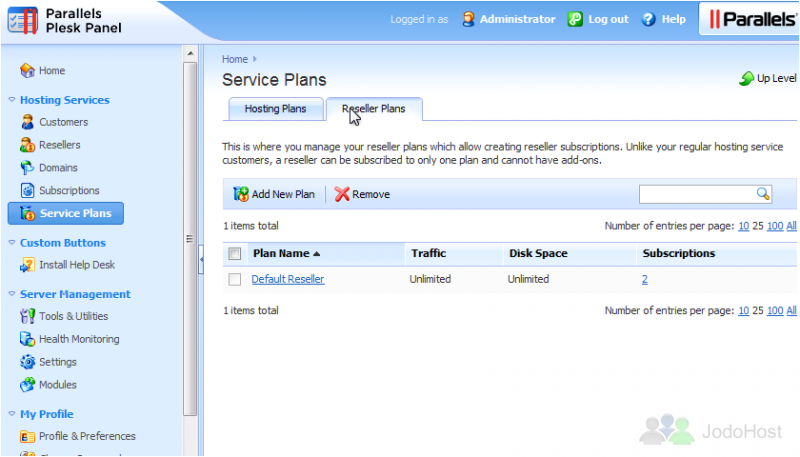
Task: Sort by Plan Name ascending arrow
Action: [x=317, y=253]
